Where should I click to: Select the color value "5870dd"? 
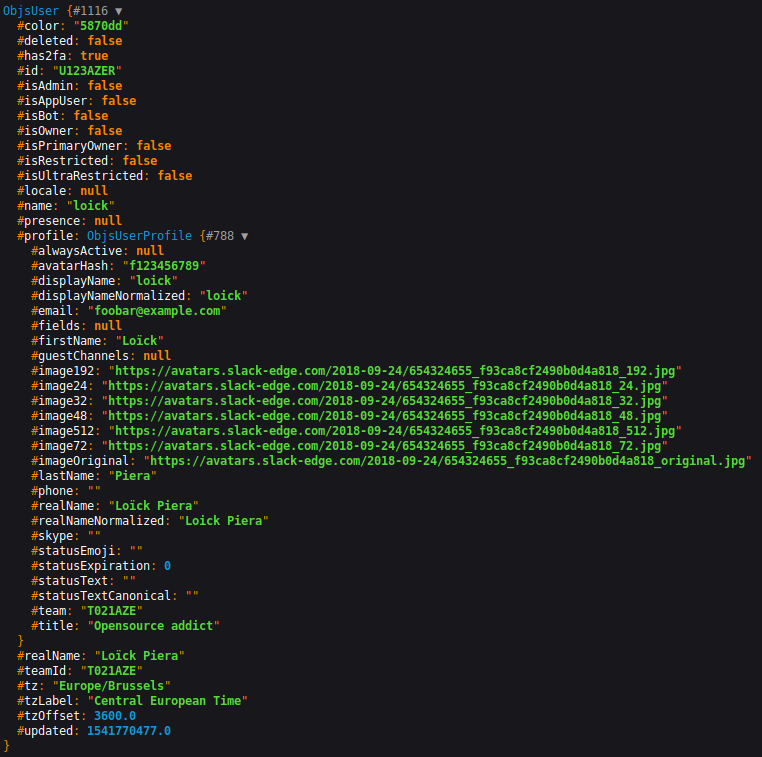[101, 26]
